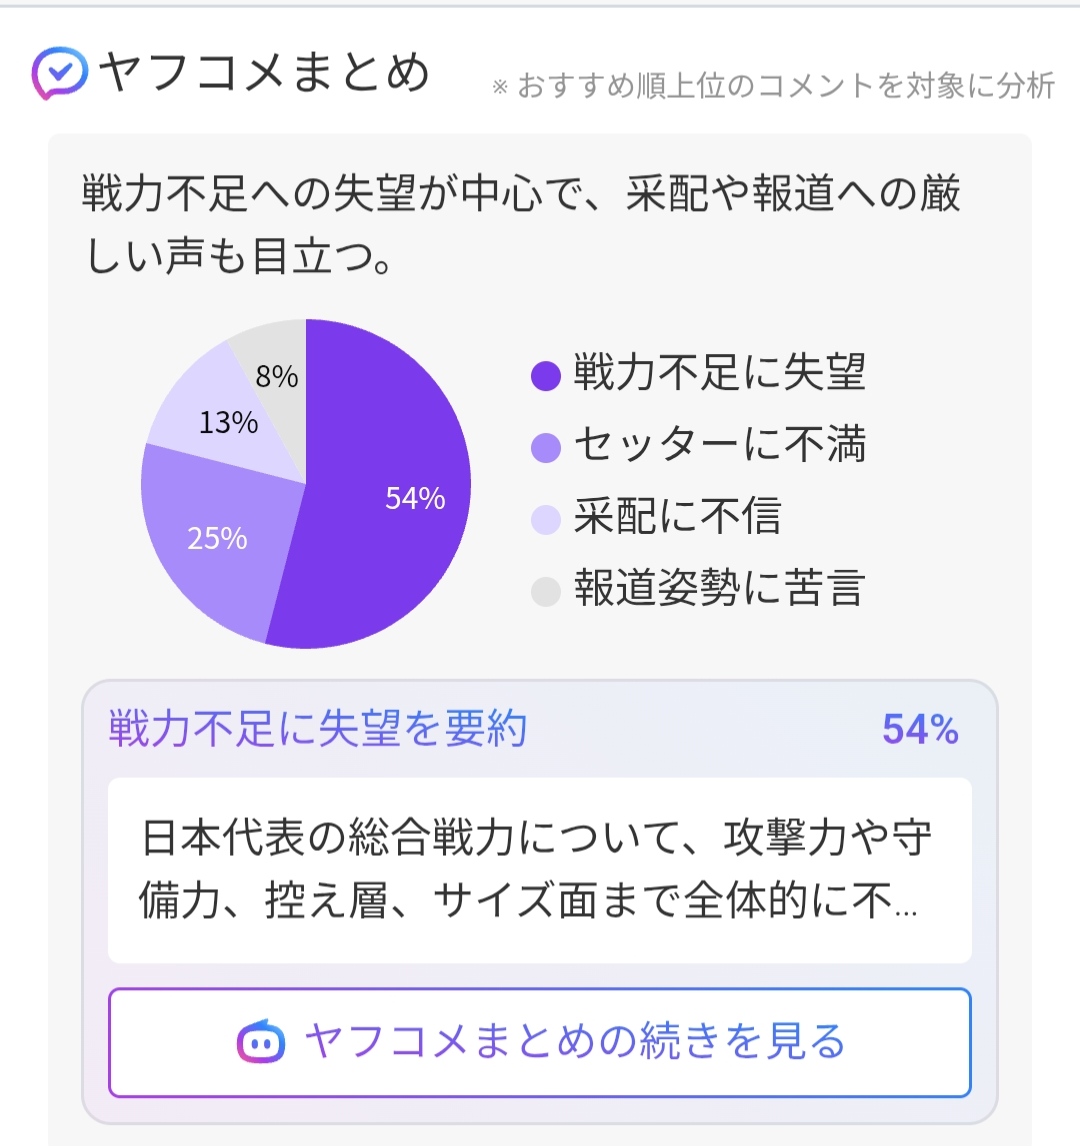
Task: Click the 戦力不足に失望を要約 heading
Action: (x=318, y=729)
